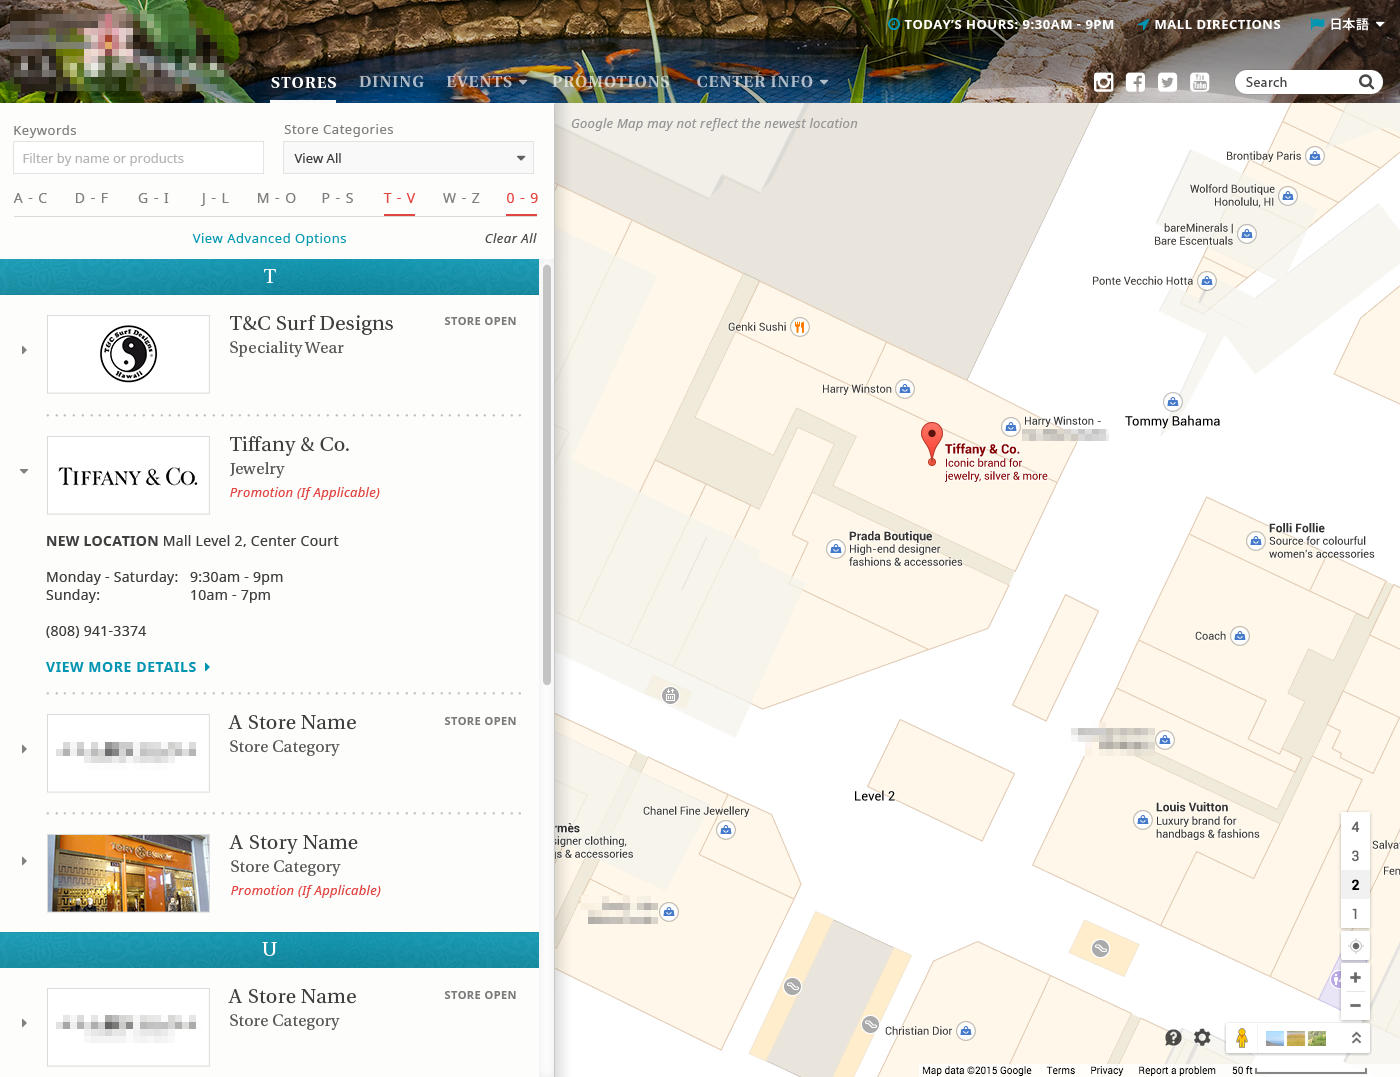Click the A Story Name storefront photo
Viewport: 1400px width, 1077px height.
[x=128, y=873]
